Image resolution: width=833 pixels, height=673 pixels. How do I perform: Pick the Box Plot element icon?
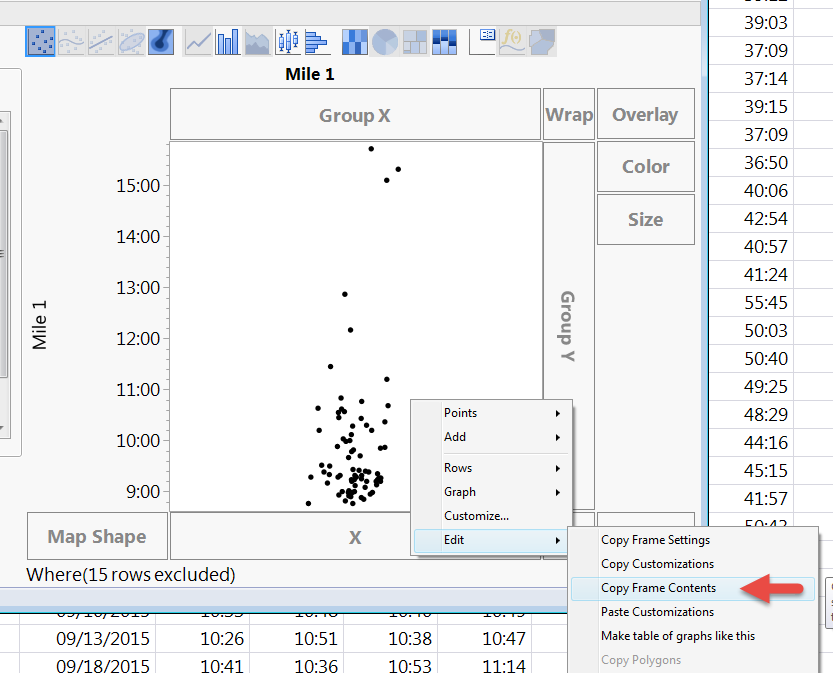287,41
